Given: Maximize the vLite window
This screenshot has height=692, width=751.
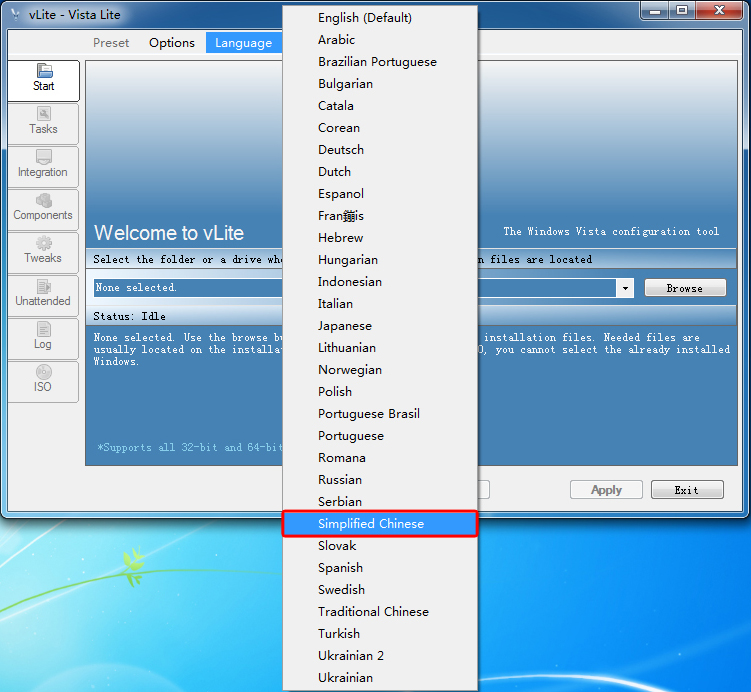Looking at the screenshot, I should click(x=682, y=11).
